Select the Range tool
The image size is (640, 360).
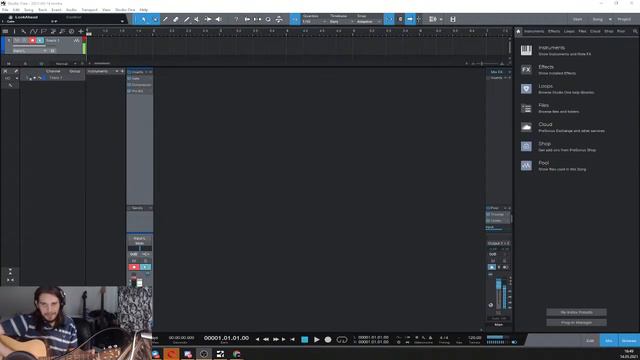pos(155,19)
